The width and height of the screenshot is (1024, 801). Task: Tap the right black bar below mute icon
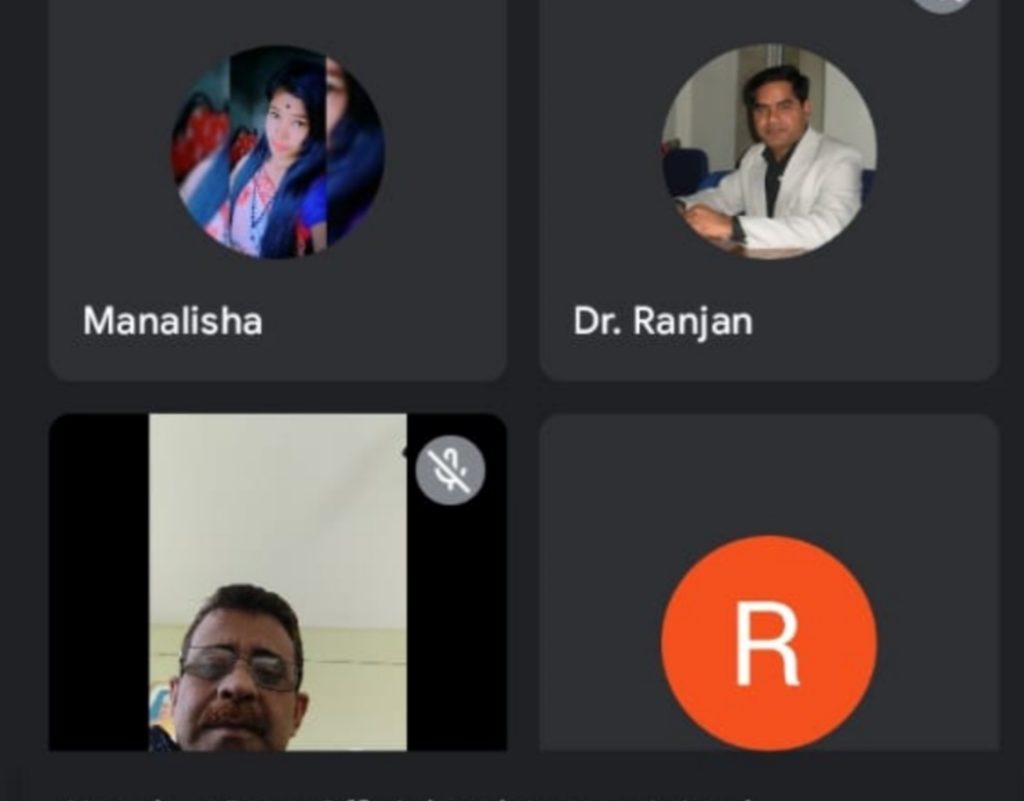click(x=456, y=627)
